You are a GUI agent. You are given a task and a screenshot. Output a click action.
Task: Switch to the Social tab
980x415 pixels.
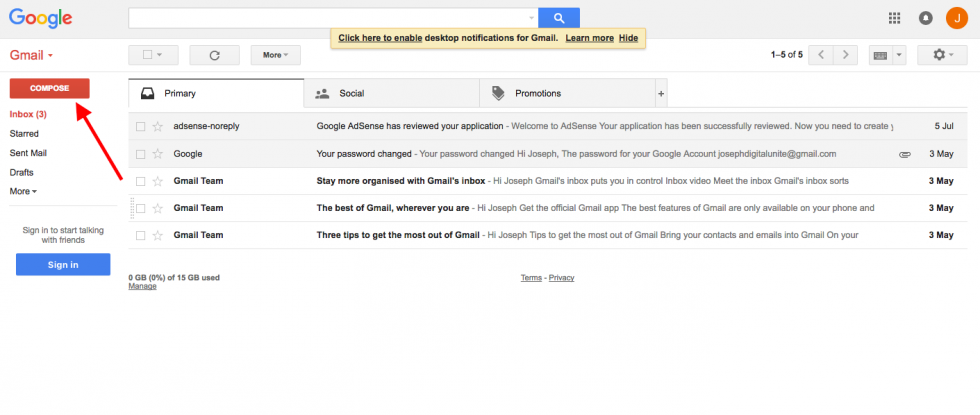tap(392, 94)
